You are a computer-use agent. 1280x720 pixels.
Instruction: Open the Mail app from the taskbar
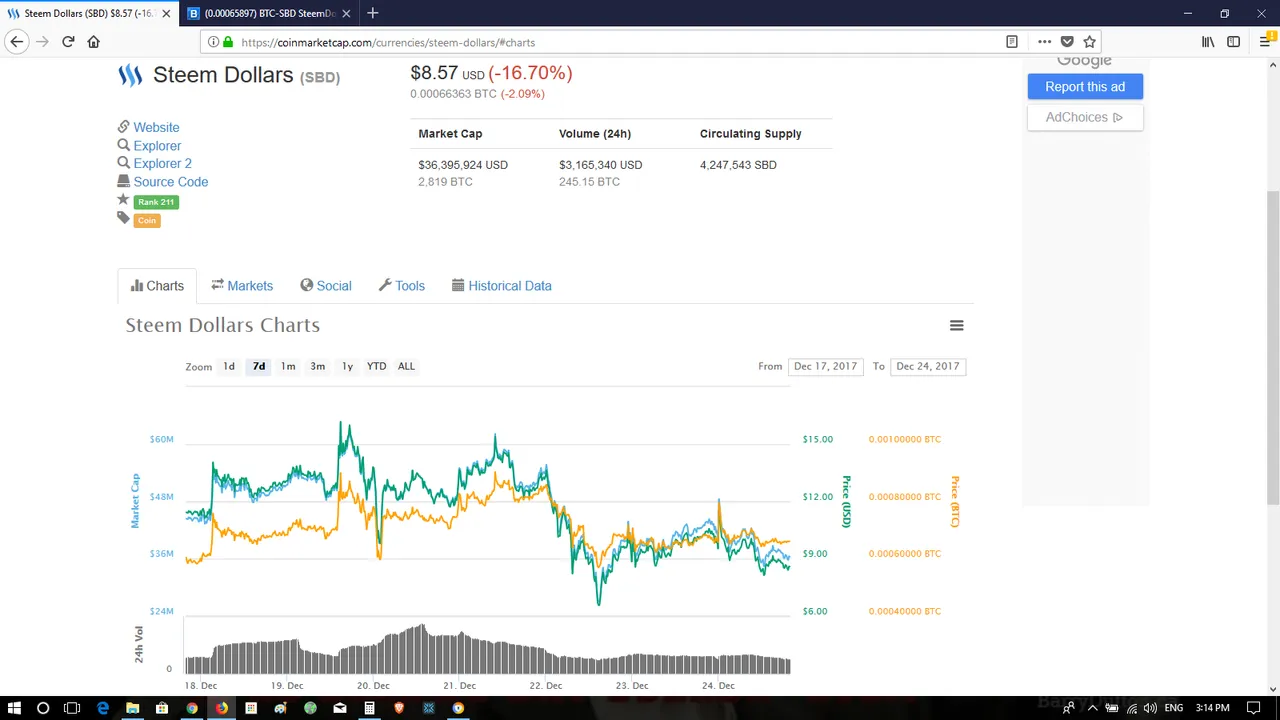(x=340, y=708)
